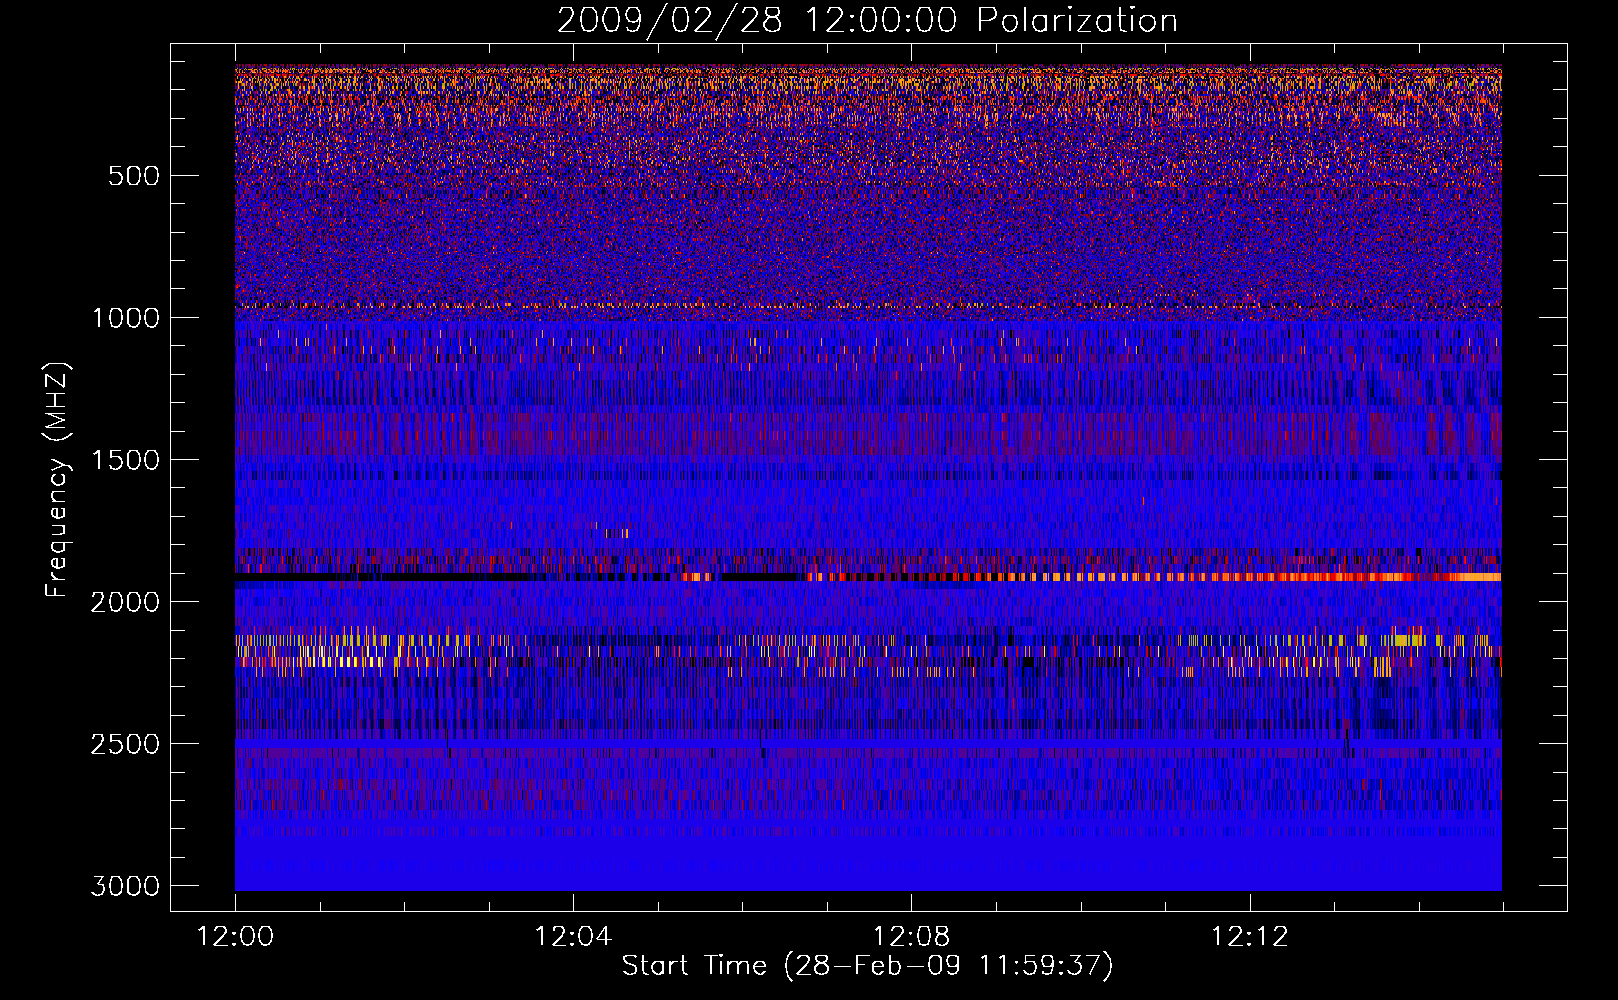The width and height of the screenshot is (1618, 1000).
Task: Click the 1000 frequency tick label
Action: click(x=125, y=318)
